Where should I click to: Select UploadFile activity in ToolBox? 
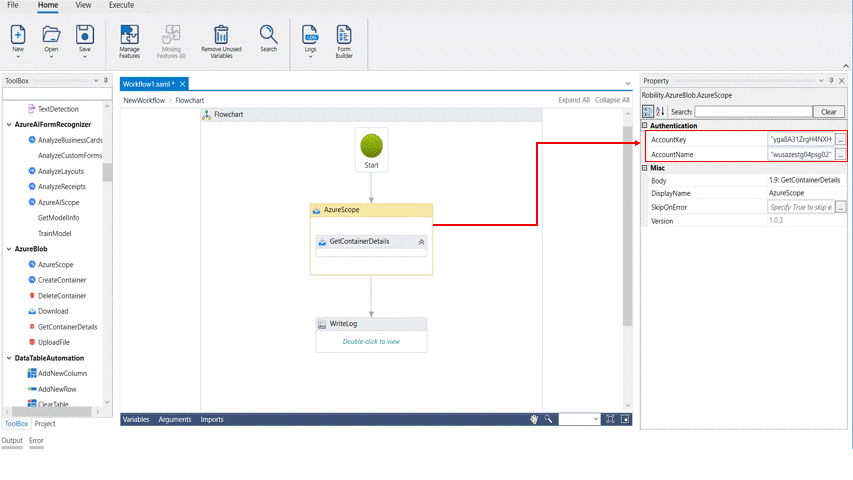click(x=54, y=342)
